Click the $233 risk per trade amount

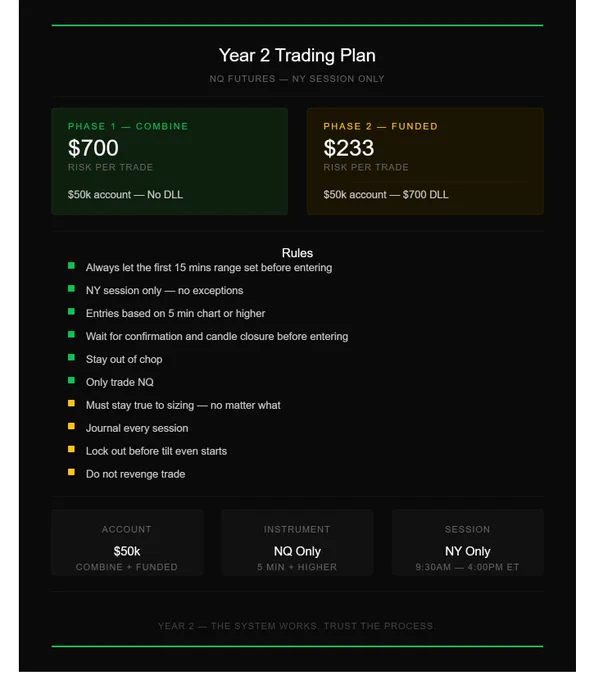click(x=349, y=148)
